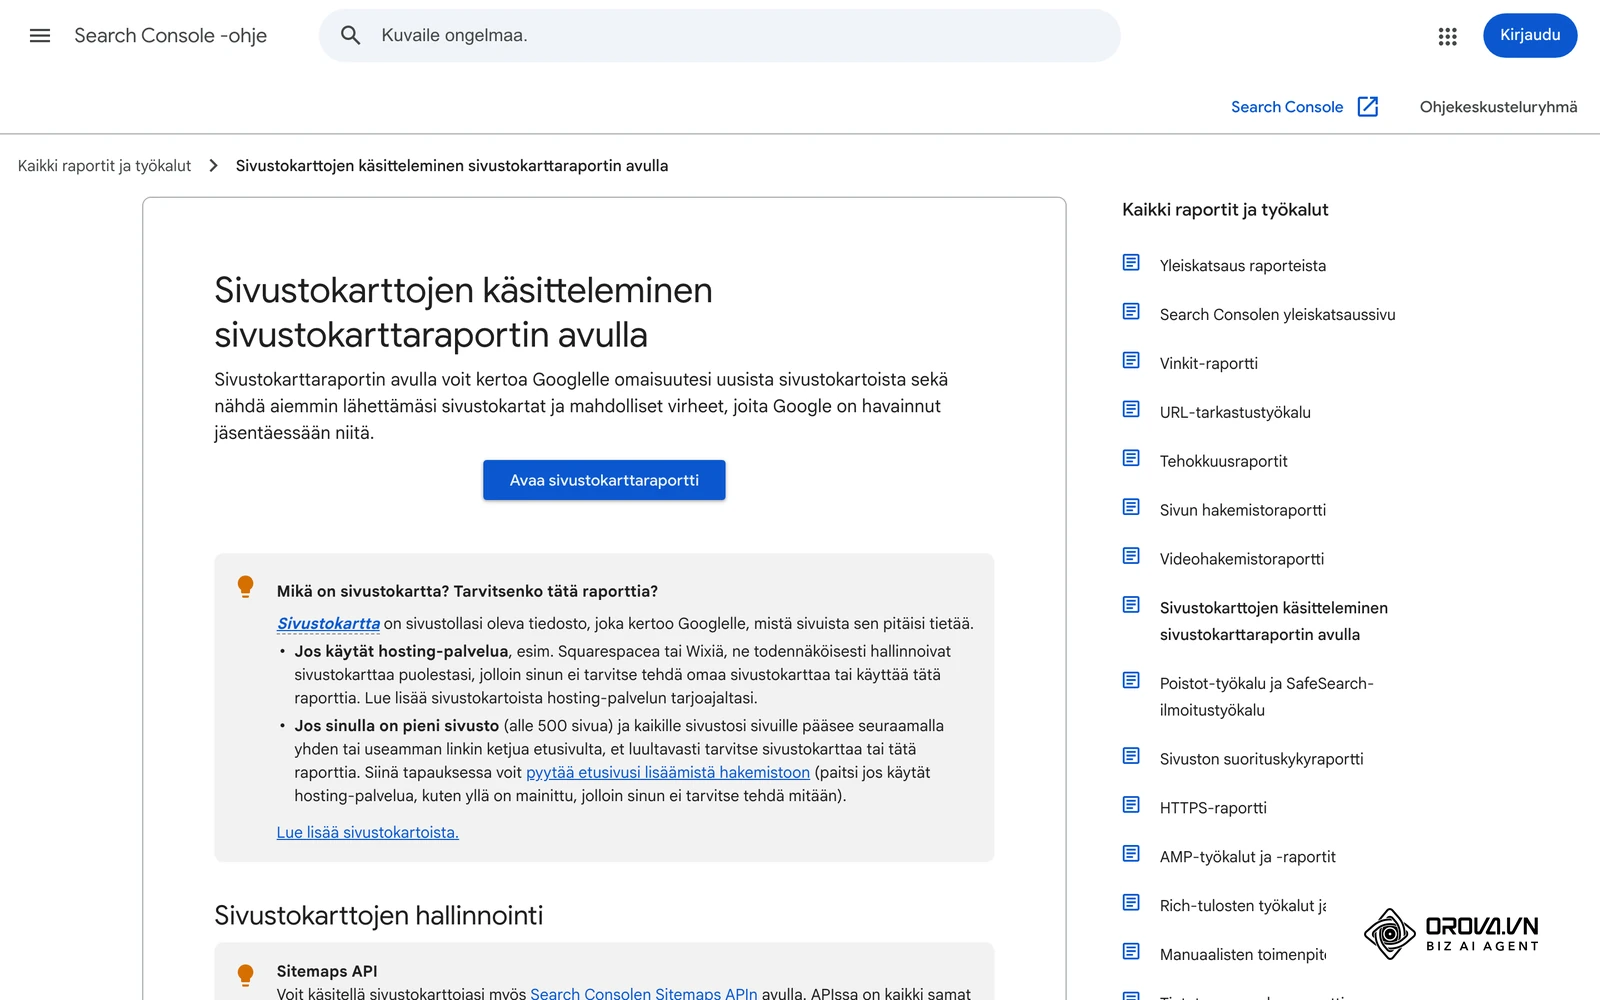This screenshot has width=1600, height=1000.
Task: Open the hamburger main menu
Action: click(x=40, y=36)
